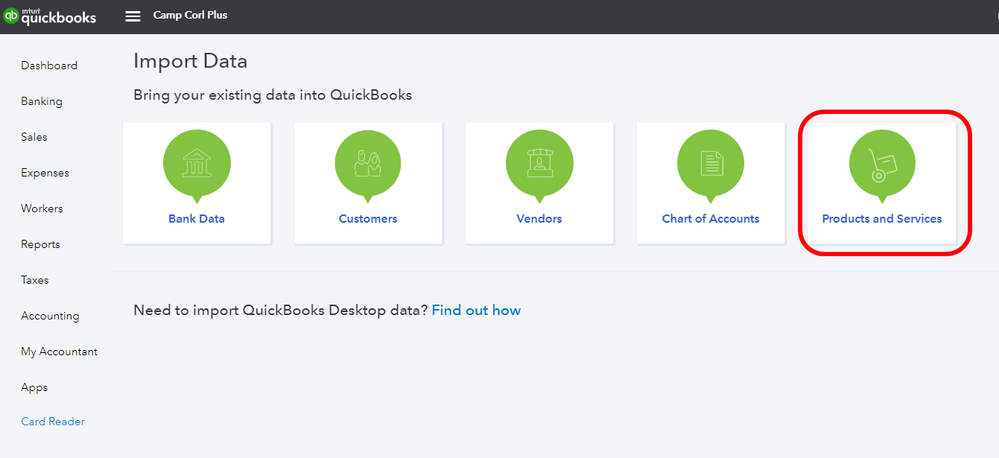The height and width of the screenshot is (458, 999).
Task: Go to Dashboard in the sidebar
Action: [49, 66]
